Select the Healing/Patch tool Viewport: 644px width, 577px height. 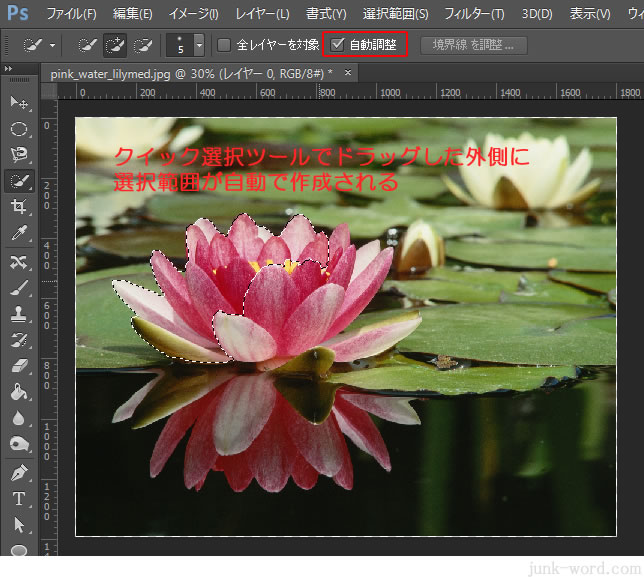click(x=19, y=262)
